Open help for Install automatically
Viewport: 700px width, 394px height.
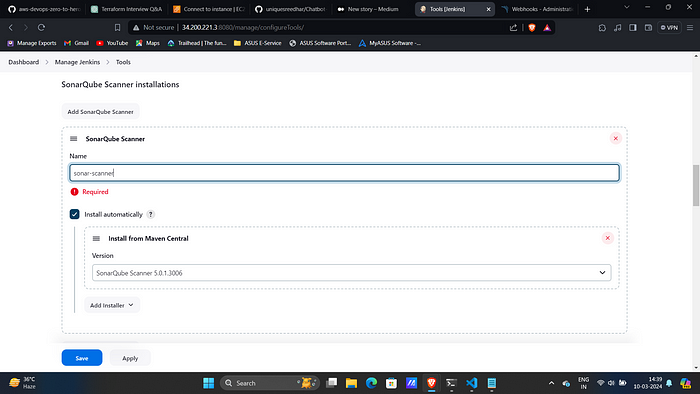click(151, 214)
